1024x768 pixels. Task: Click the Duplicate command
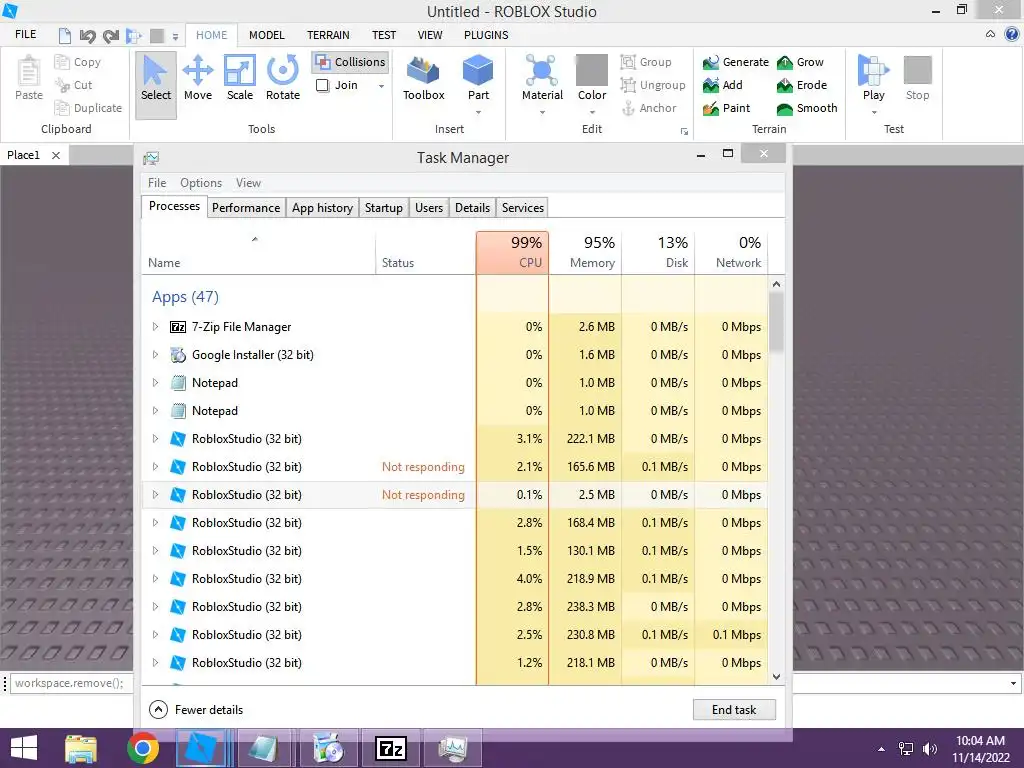pyautogui.click(x=88, y=108)
